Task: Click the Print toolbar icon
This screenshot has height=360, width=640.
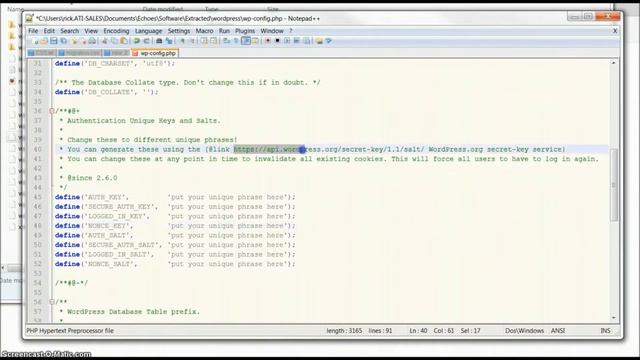Action: [93, 41]
